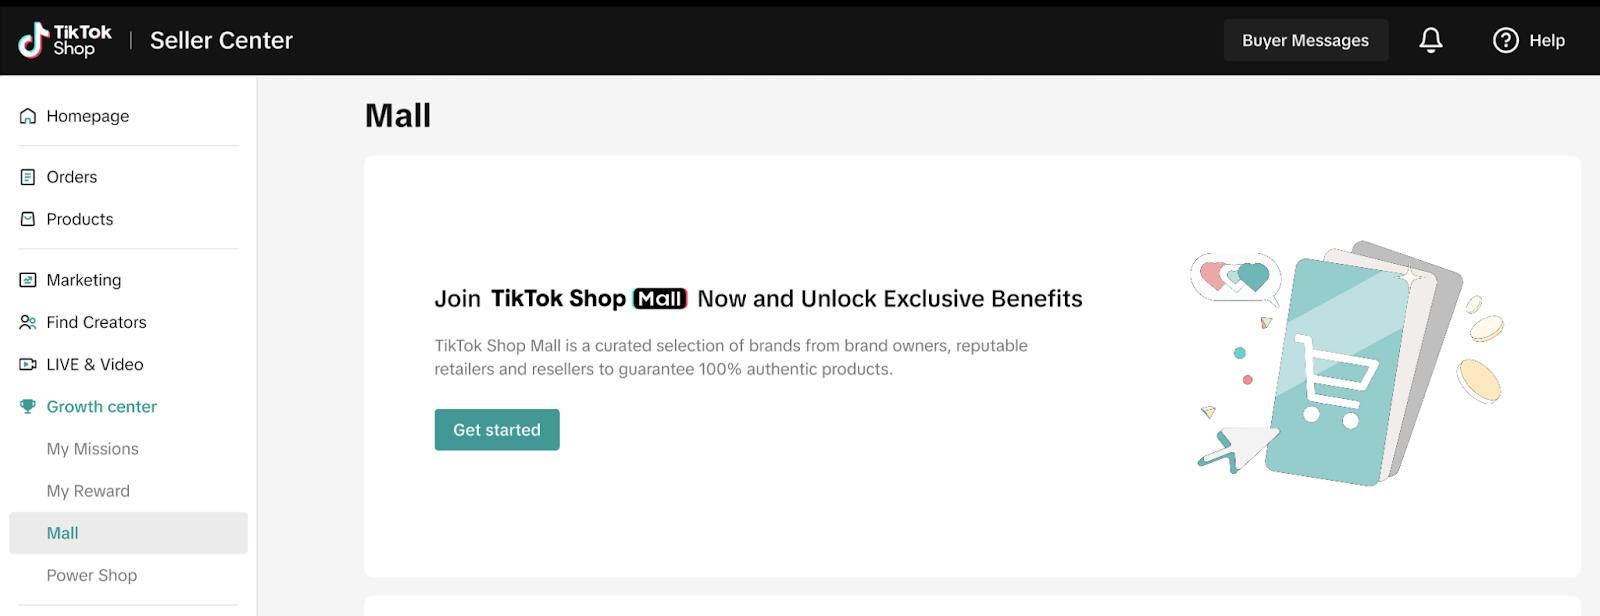This screenshot has width=1600, height=616.
Task: Open Products via its sidebar icon
Action: coord(29,219)
